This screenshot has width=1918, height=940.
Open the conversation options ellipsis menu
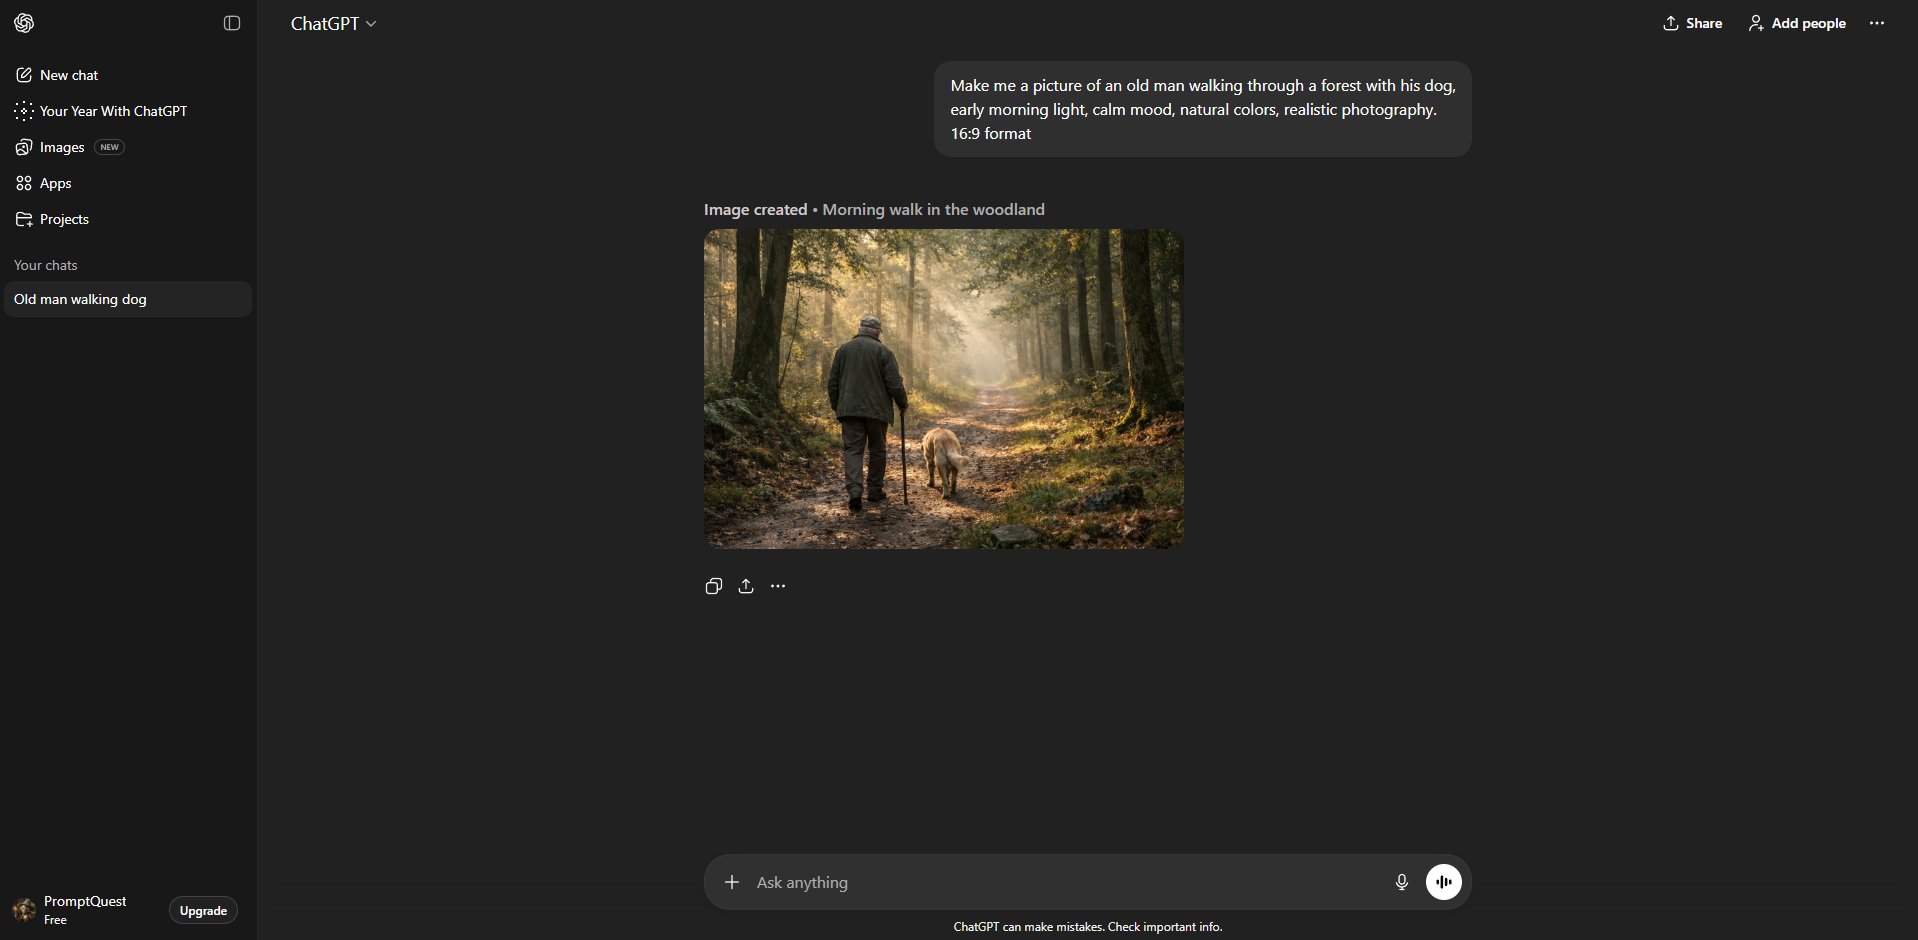pyautogui.click(x=1877, y=23)
